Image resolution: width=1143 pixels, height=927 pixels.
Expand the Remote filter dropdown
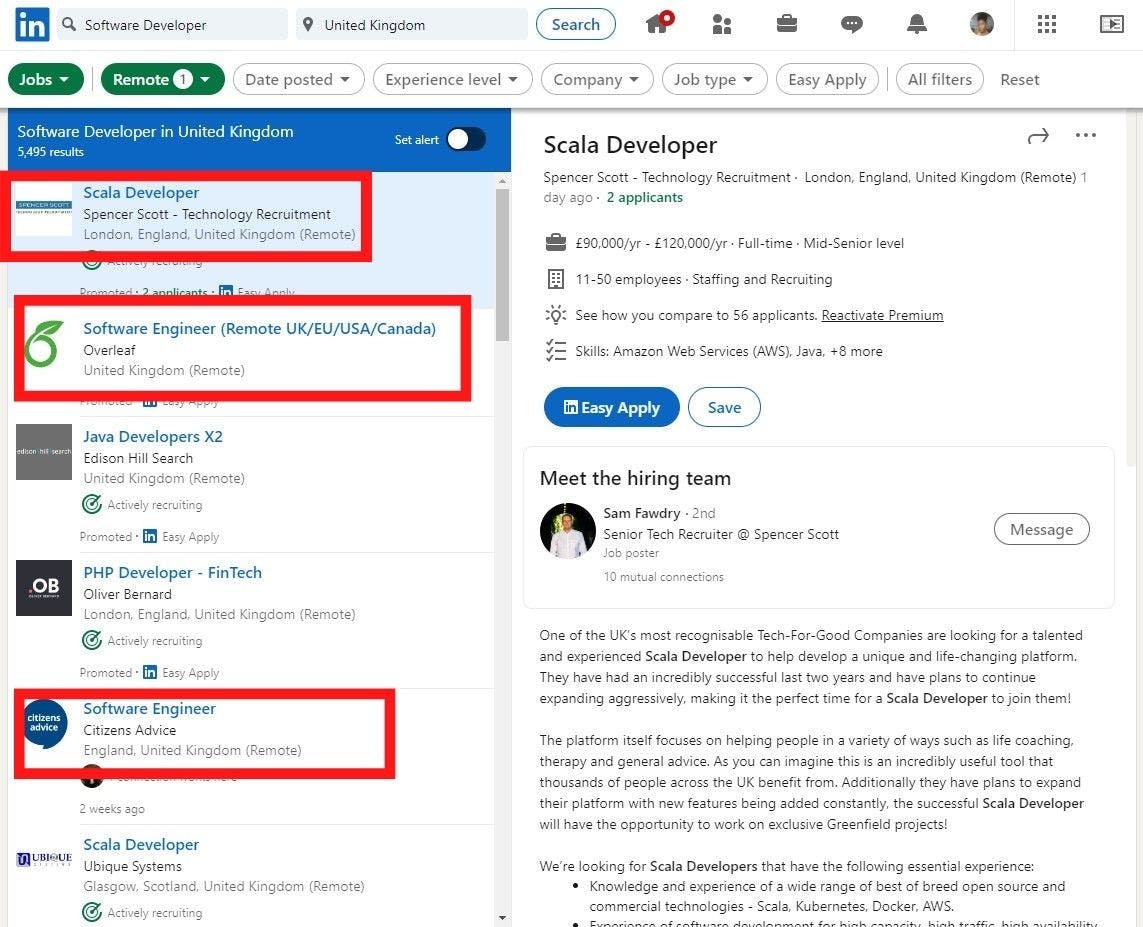point(163,79)
